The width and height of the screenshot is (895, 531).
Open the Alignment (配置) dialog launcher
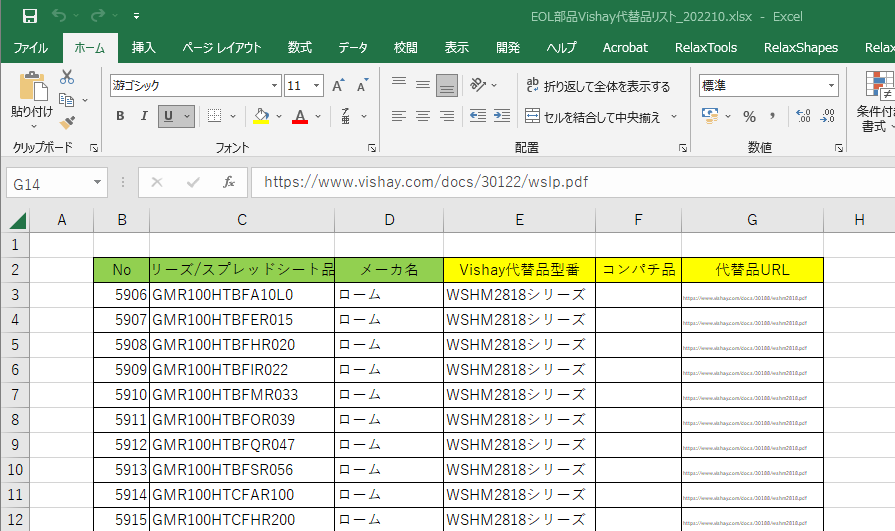tap(683, 148)
